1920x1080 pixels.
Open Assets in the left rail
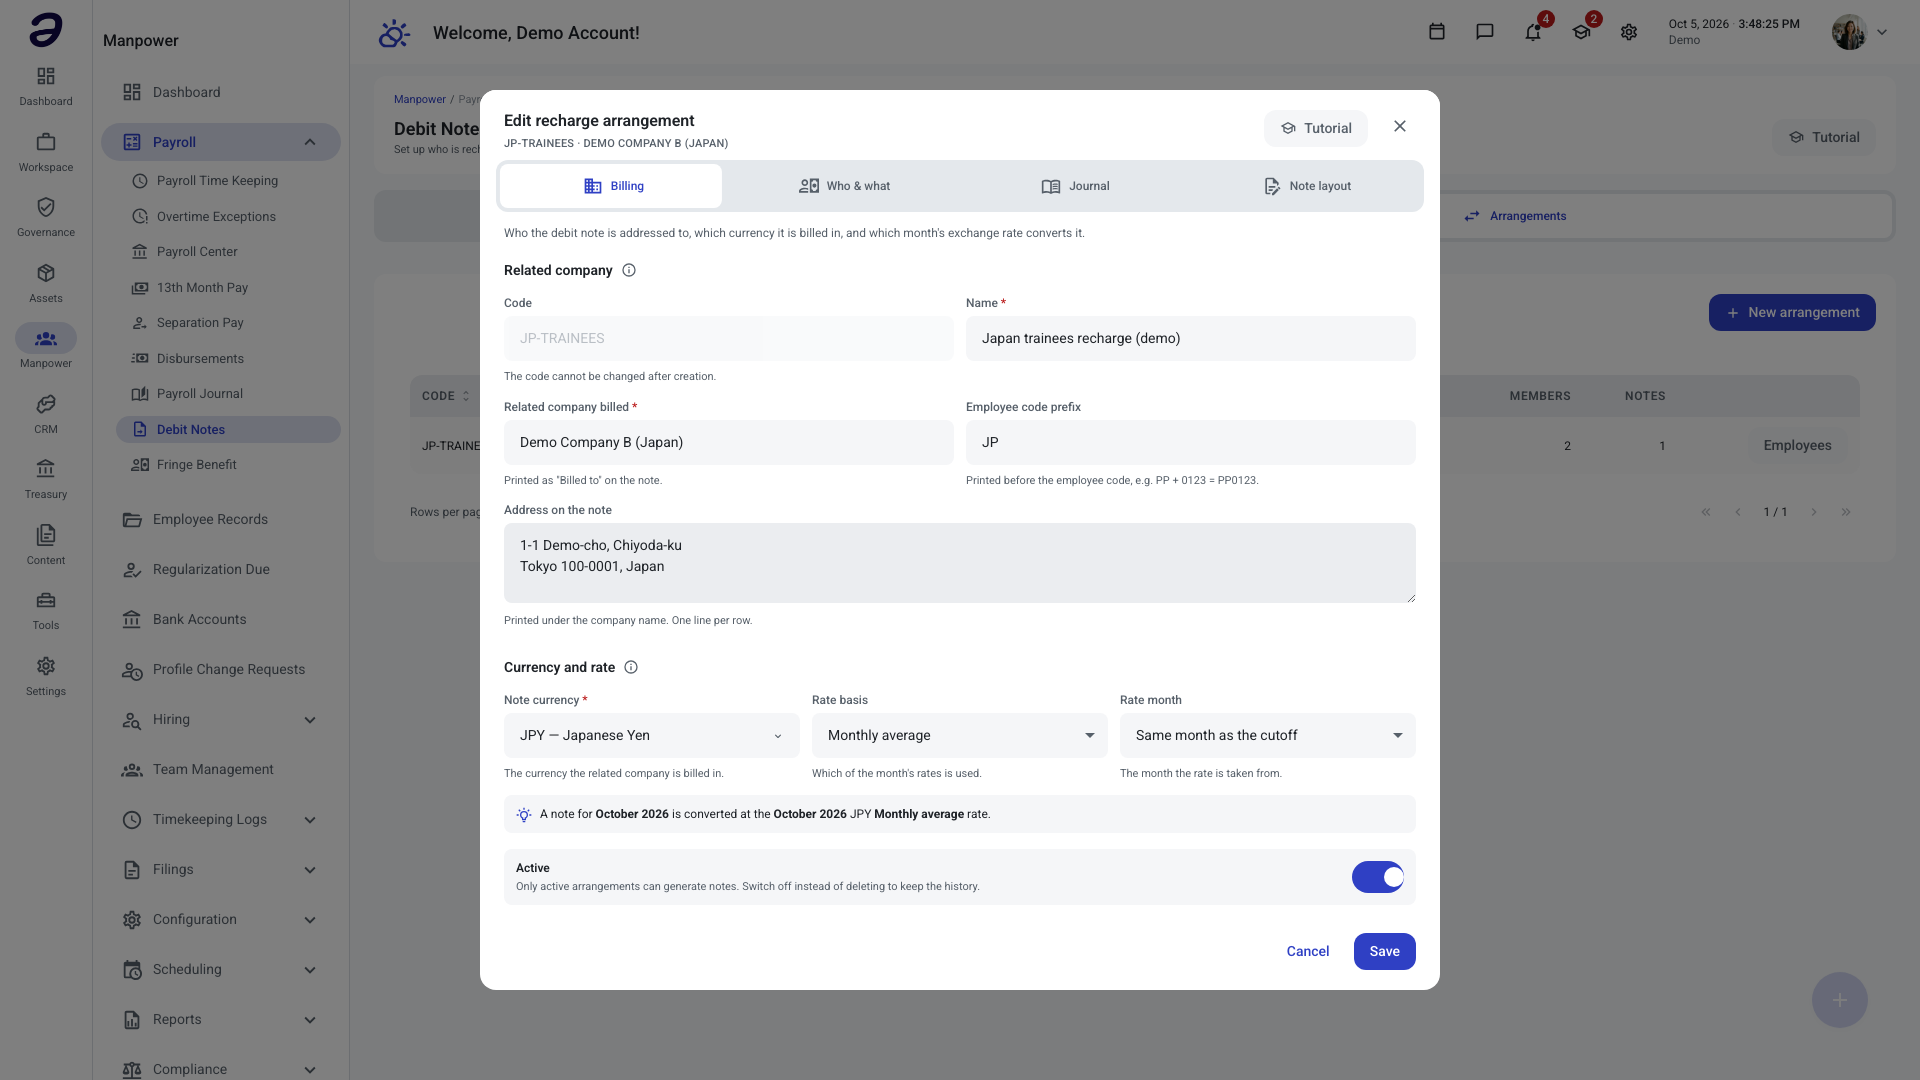point(46,283)
